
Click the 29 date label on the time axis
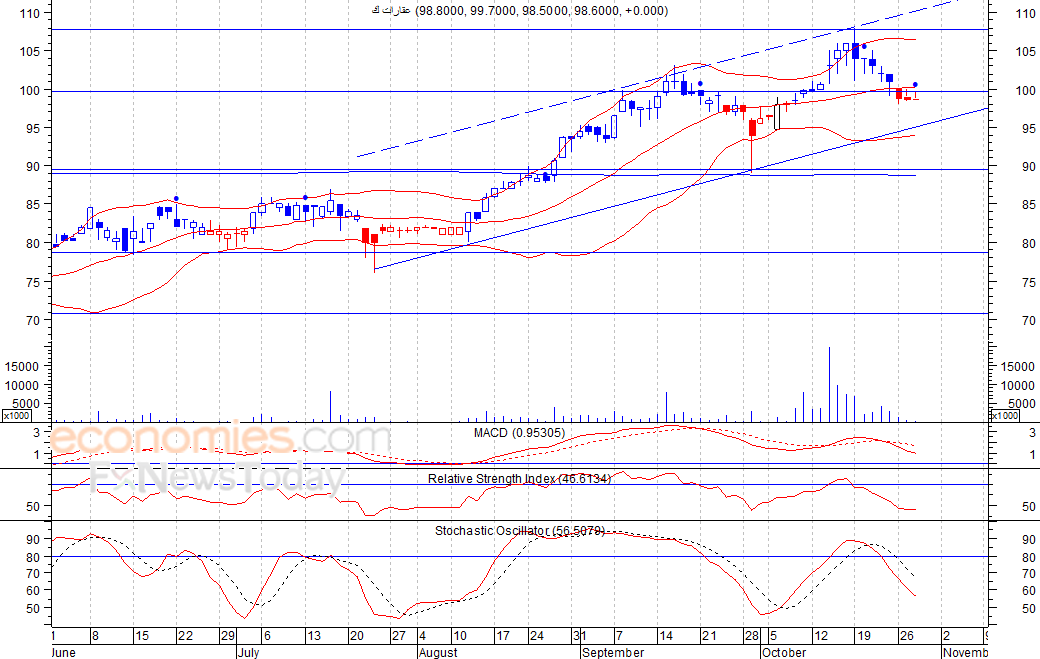(228, 636)
